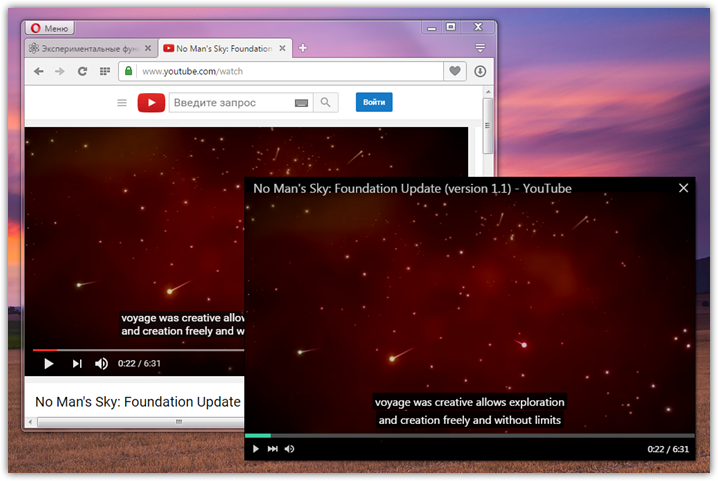Click the scroll up arrow in browser
The image size is (718, 481).
coord(488,92)
